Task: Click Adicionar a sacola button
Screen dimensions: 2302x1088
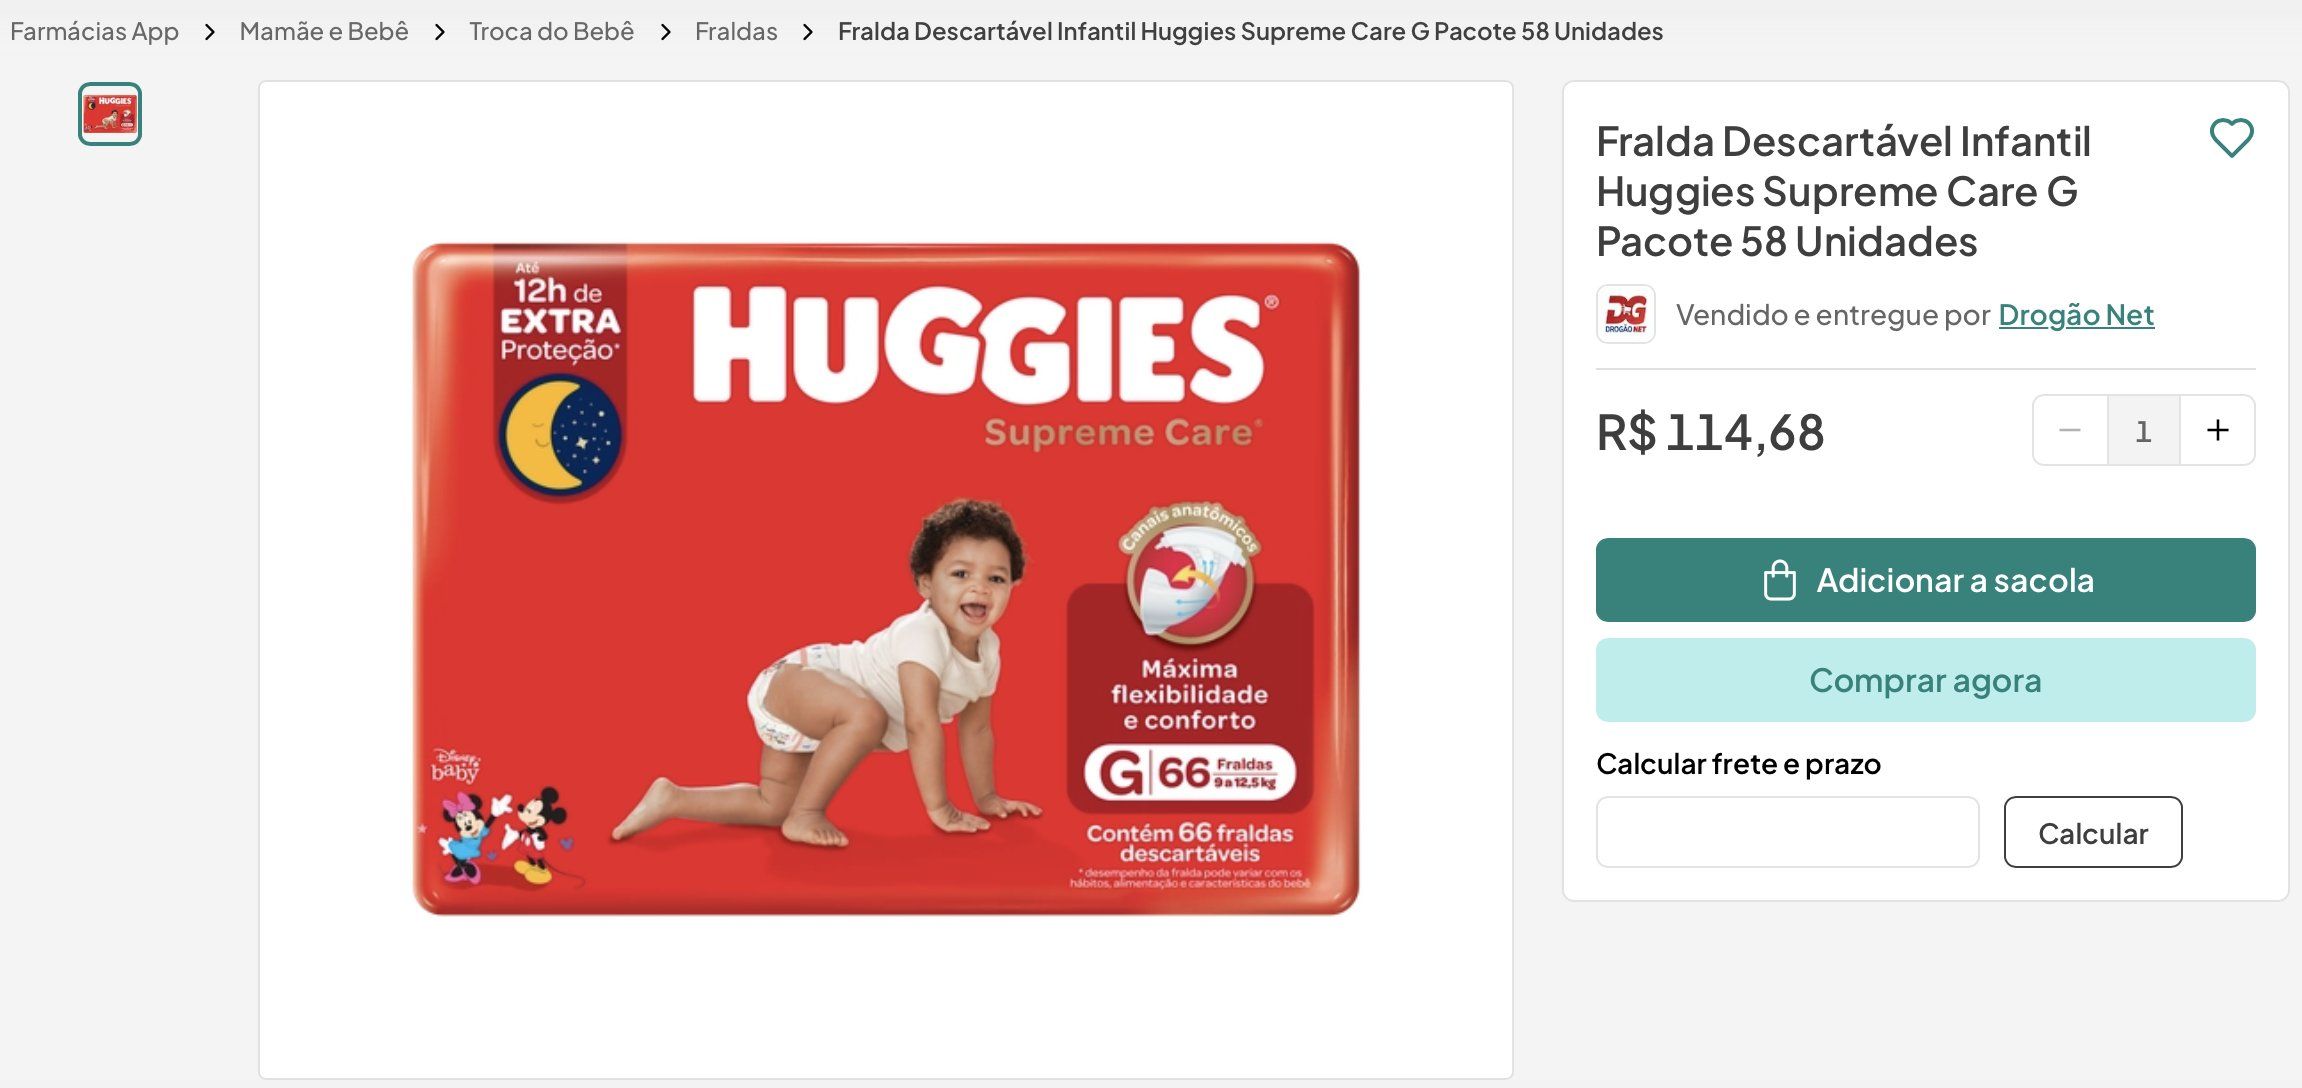Action: click(1925, 580)
